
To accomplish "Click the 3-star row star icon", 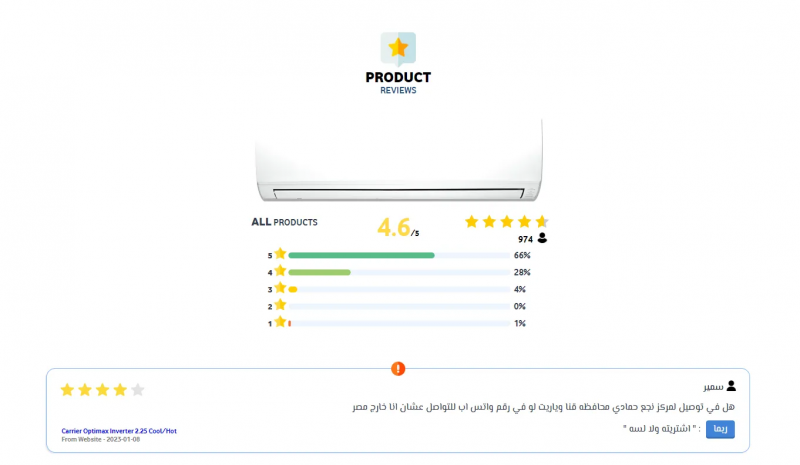I will pos(280,288).
